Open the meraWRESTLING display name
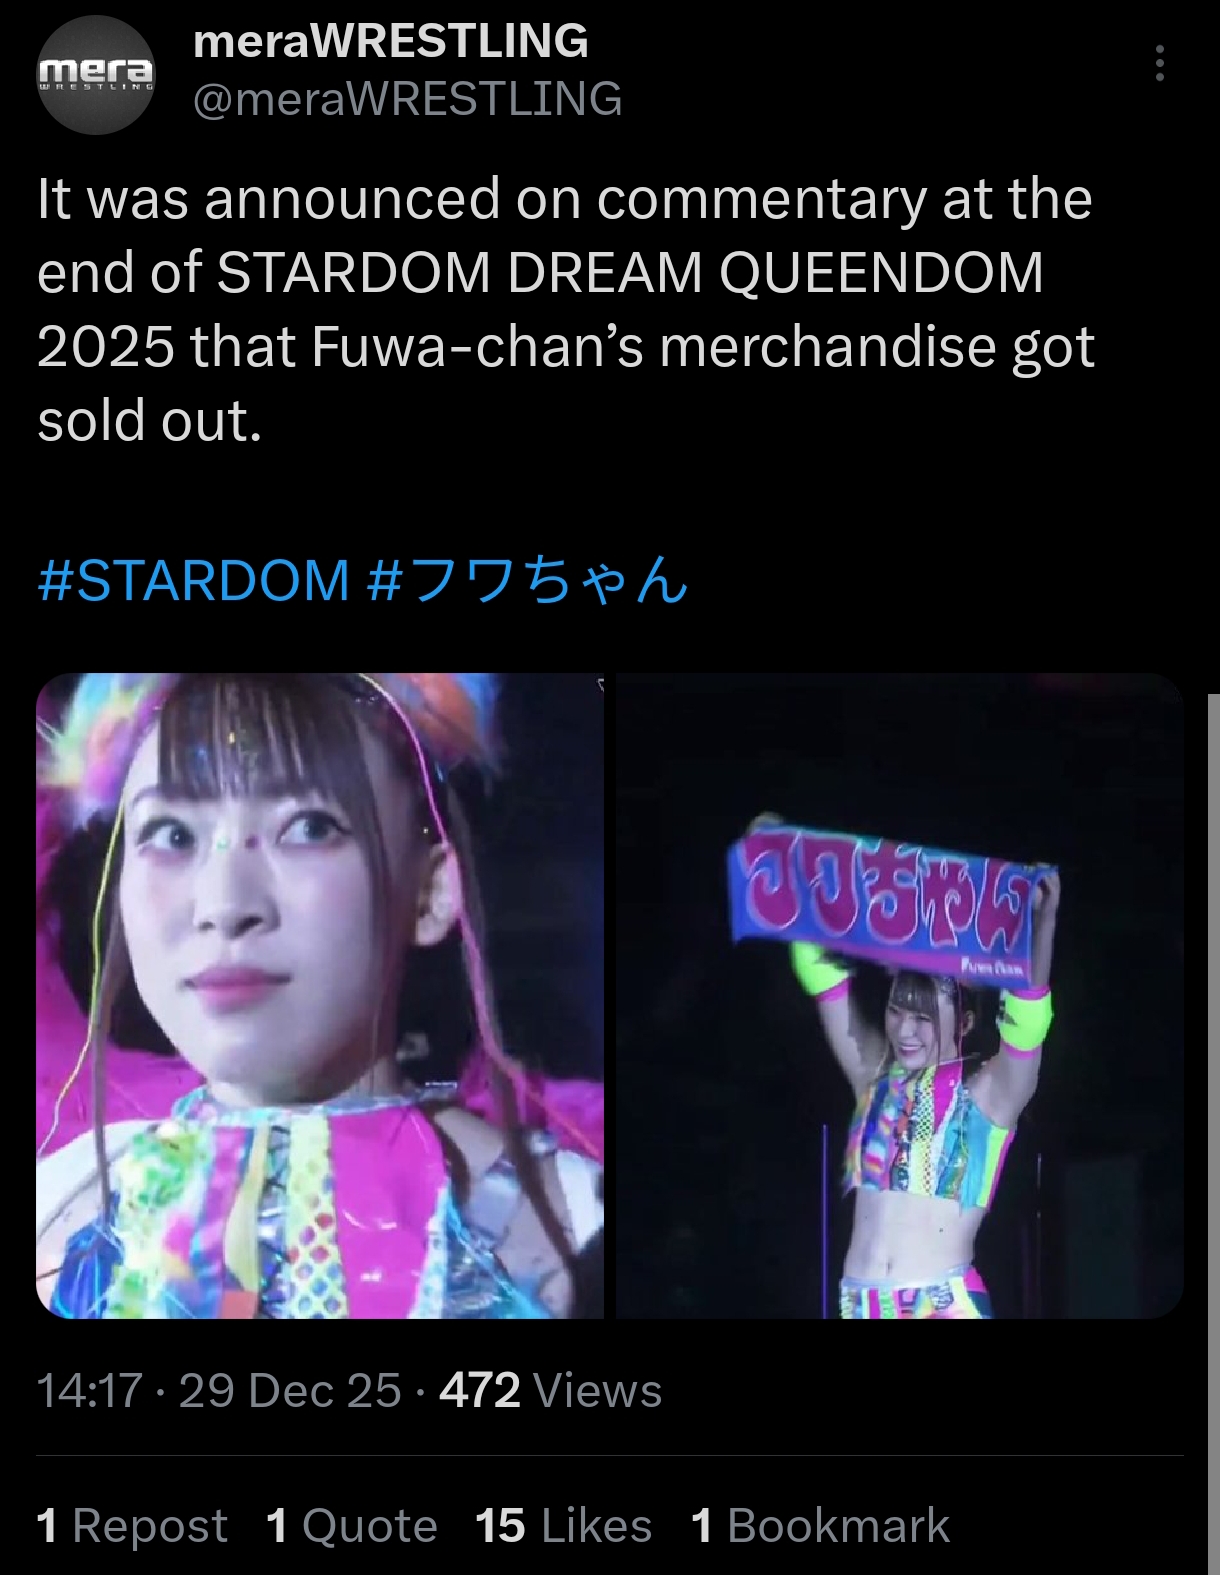The height and width of the screenshot is (1575, 1220). pyautogui.click(x=390, y=41)
